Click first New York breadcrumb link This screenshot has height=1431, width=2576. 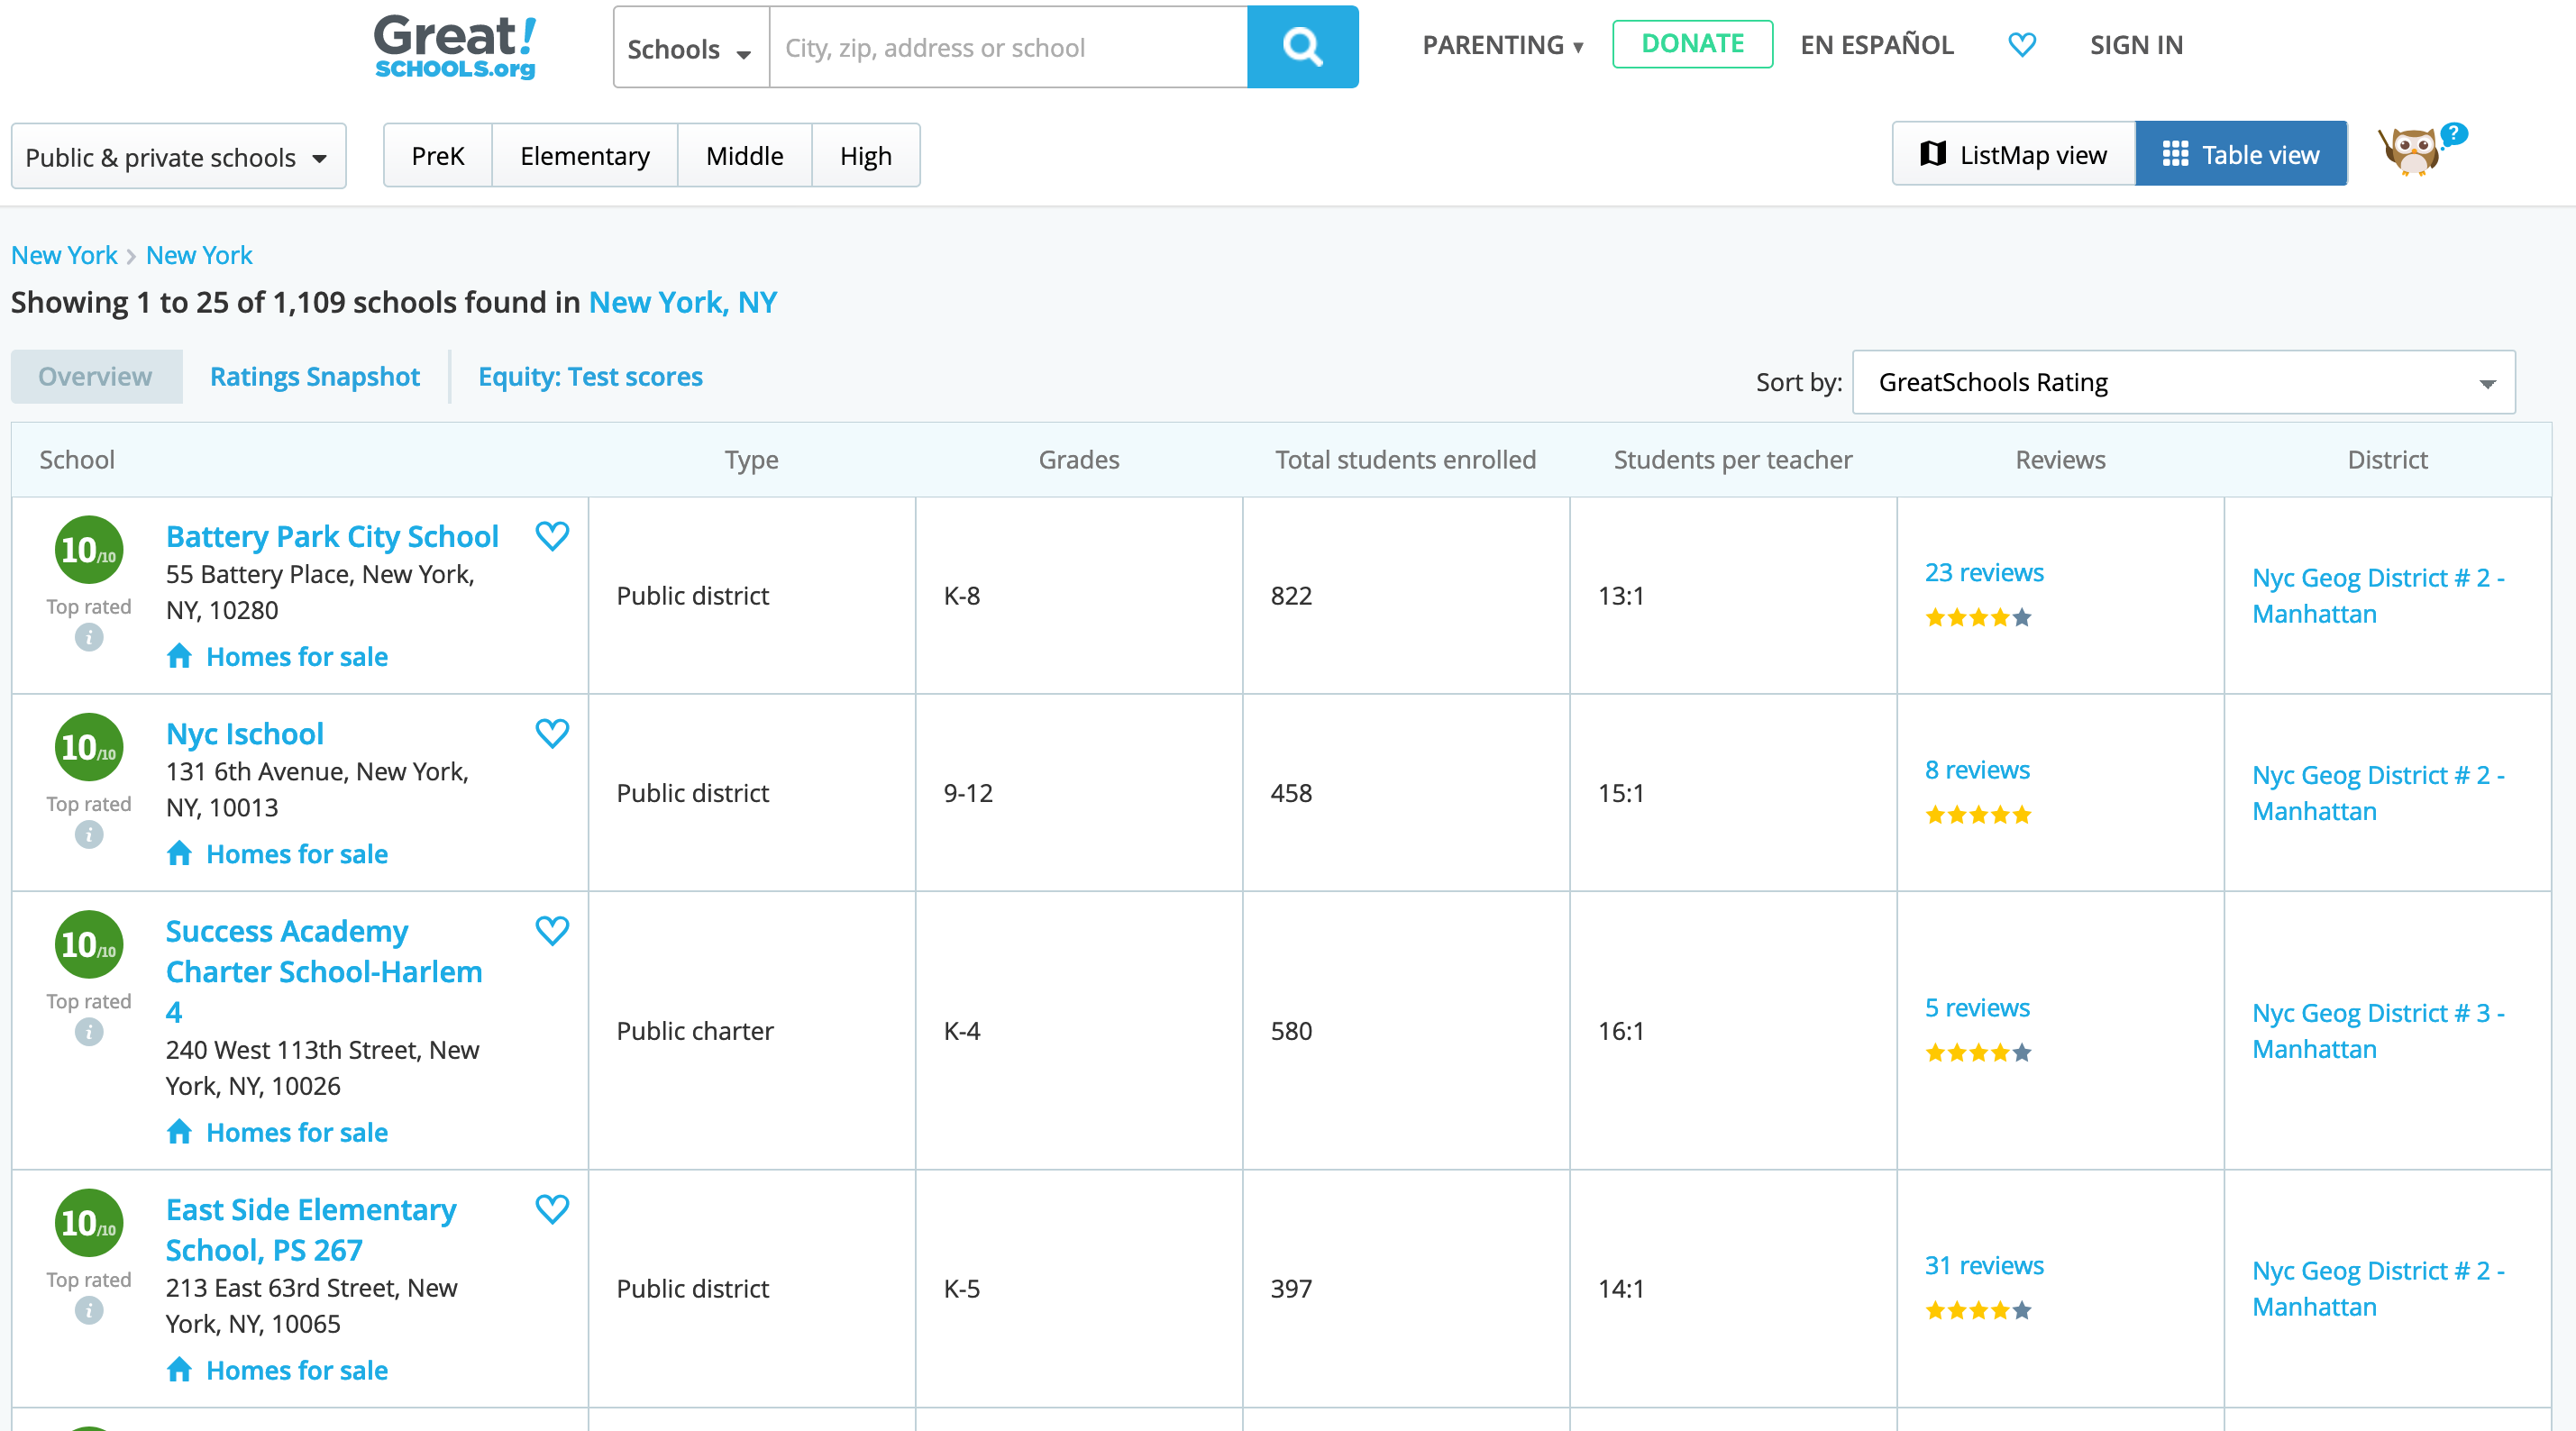tap(64, 255)
